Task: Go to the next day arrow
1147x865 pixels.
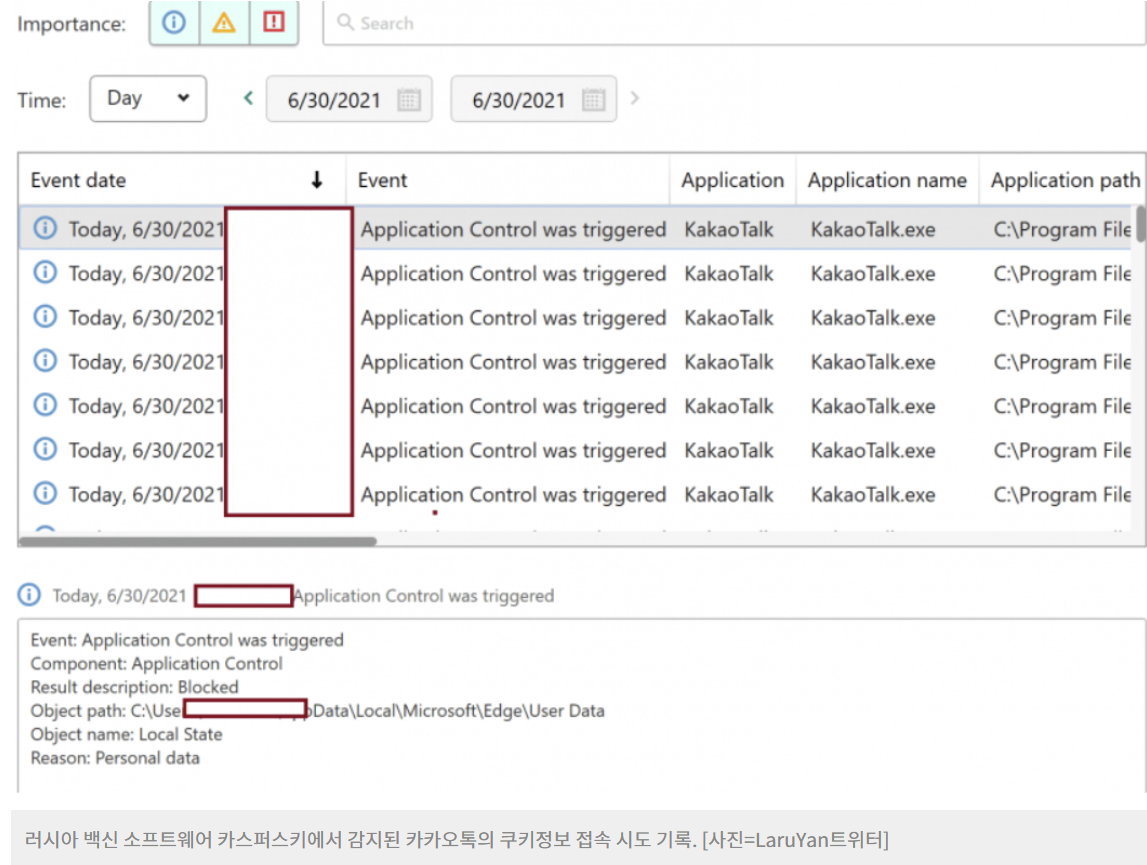Action: point(634,98)
